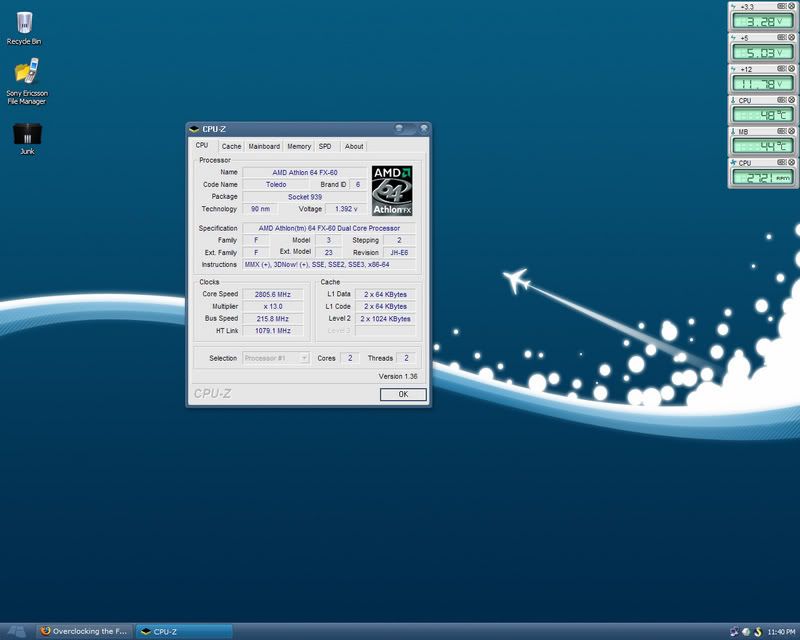The width and height of the screenshot is (800, 640).
Task: Click the Voltage value '1.392 v'
Action: tap(346, 209)
